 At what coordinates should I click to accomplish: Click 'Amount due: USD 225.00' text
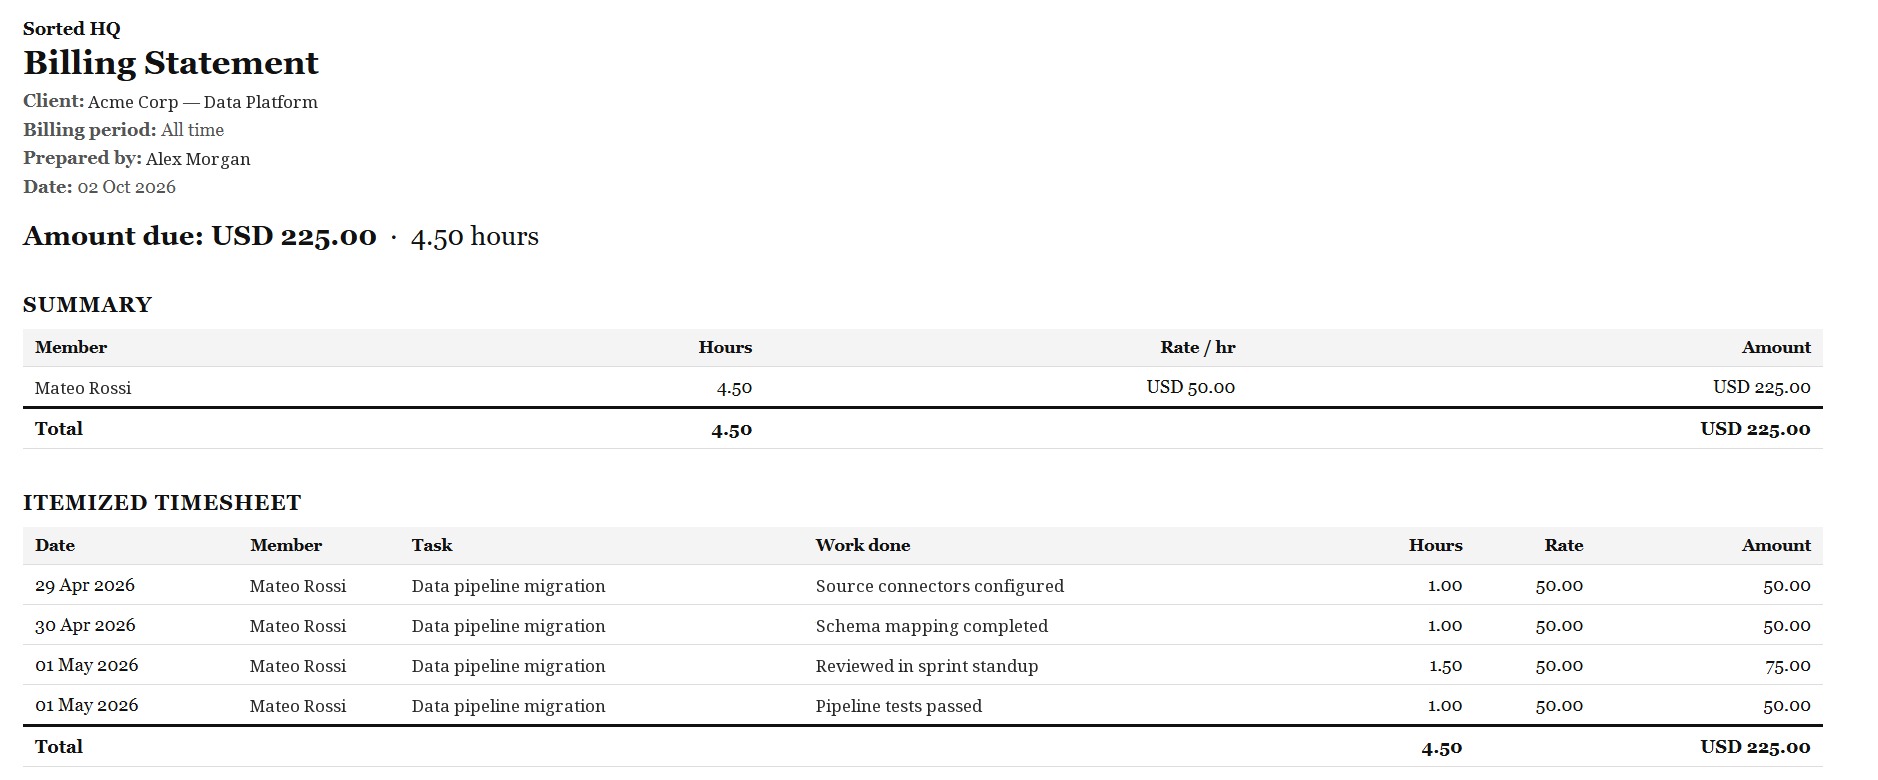(200, 236)
